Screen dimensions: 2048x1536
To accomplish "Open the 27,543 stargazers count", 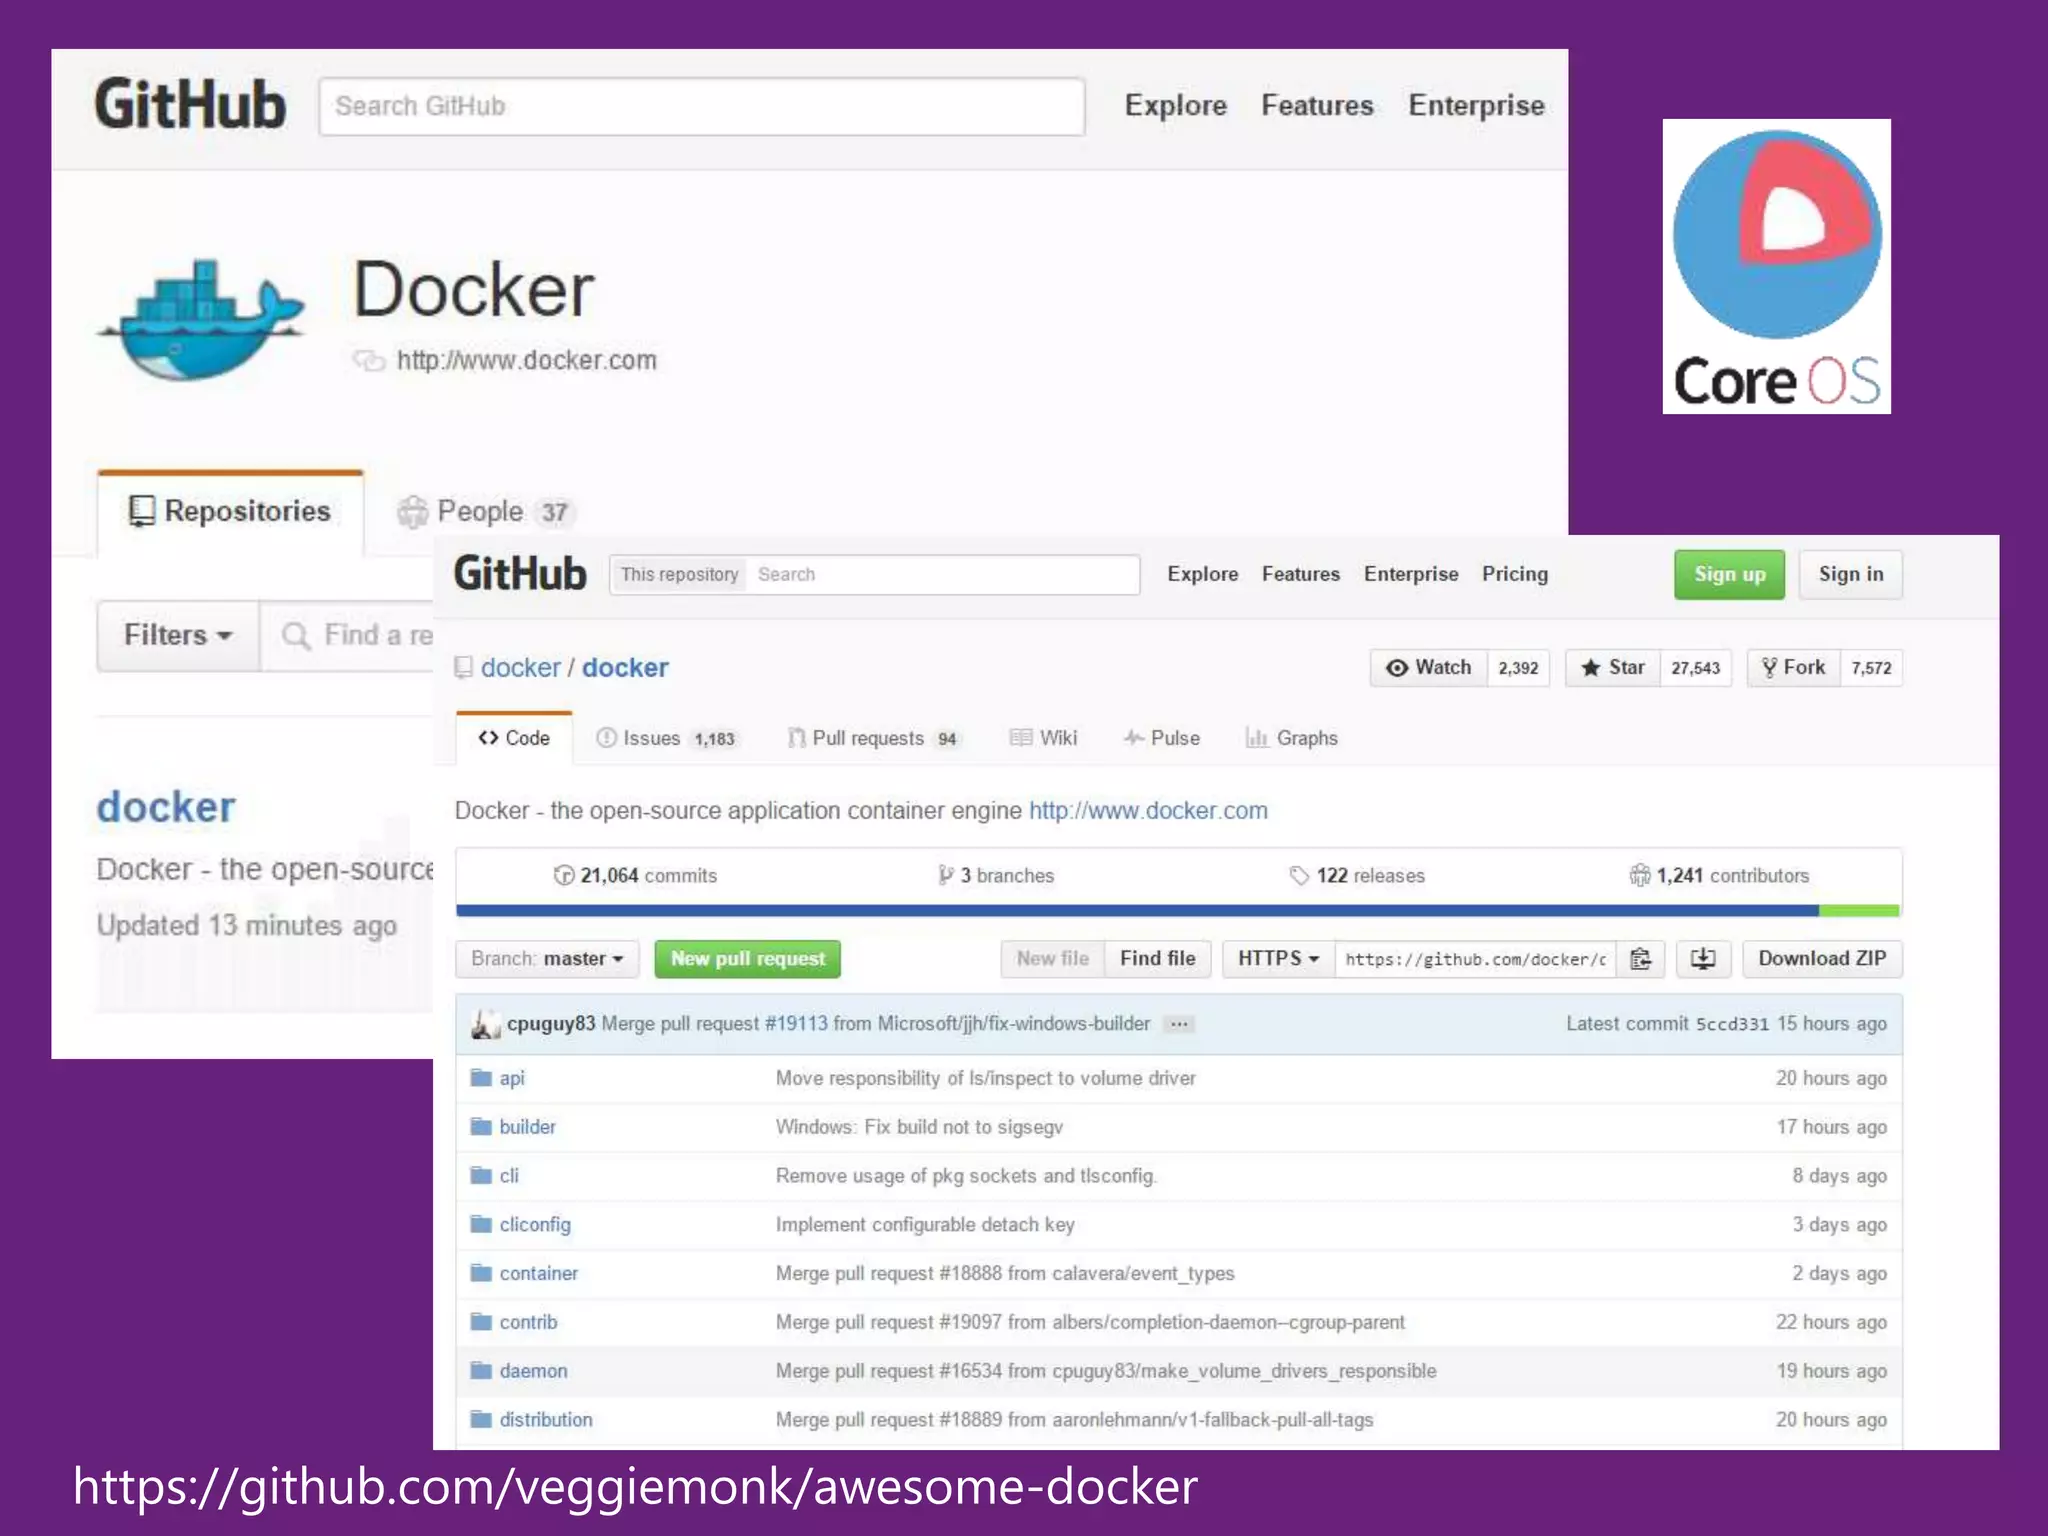I will click(1695, 668).
